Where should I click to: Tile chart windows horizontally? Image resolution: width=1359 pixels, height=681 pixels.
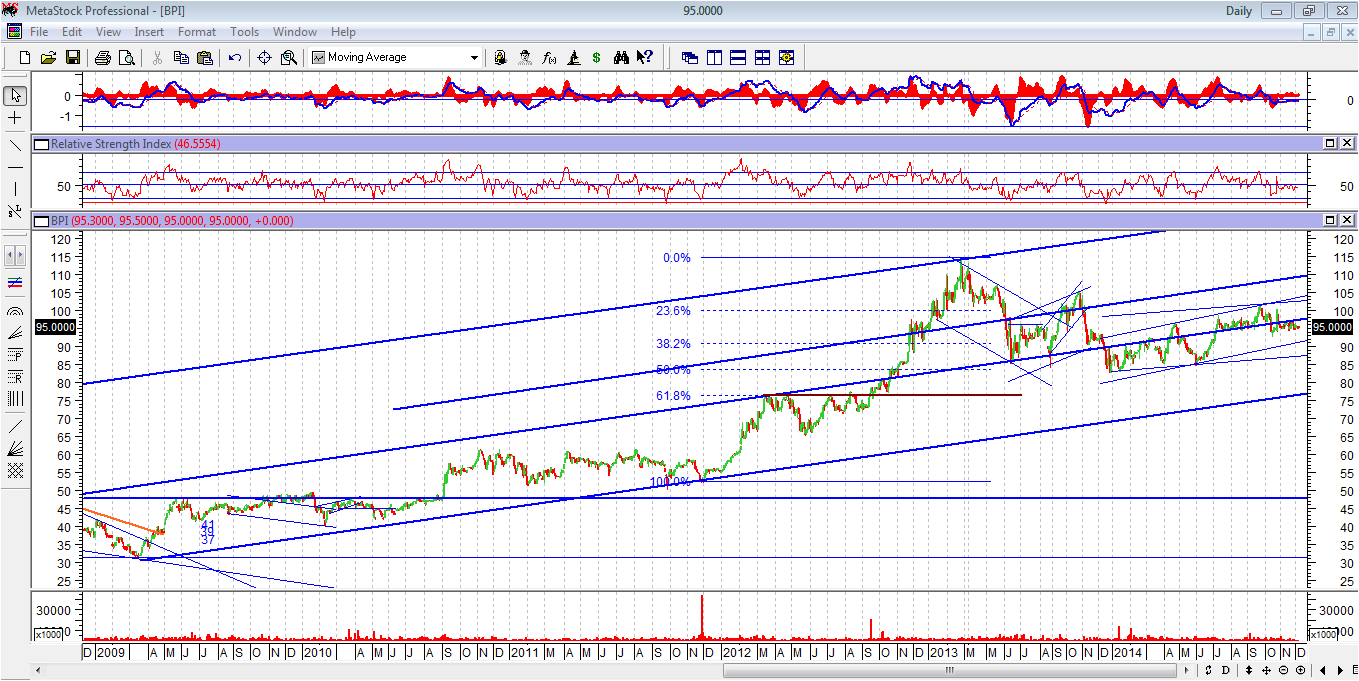[x=738, y=57]
